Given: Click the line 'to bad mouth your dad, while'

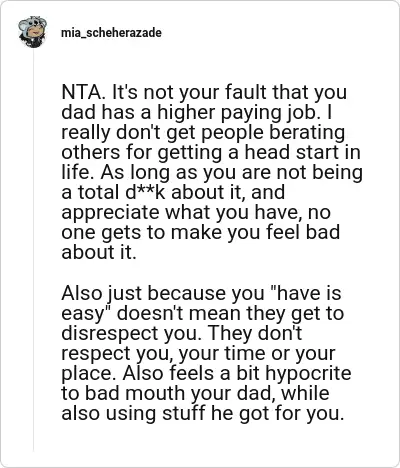Looking at the screenshot, I should pyautogui.click(x=195, y=393).
